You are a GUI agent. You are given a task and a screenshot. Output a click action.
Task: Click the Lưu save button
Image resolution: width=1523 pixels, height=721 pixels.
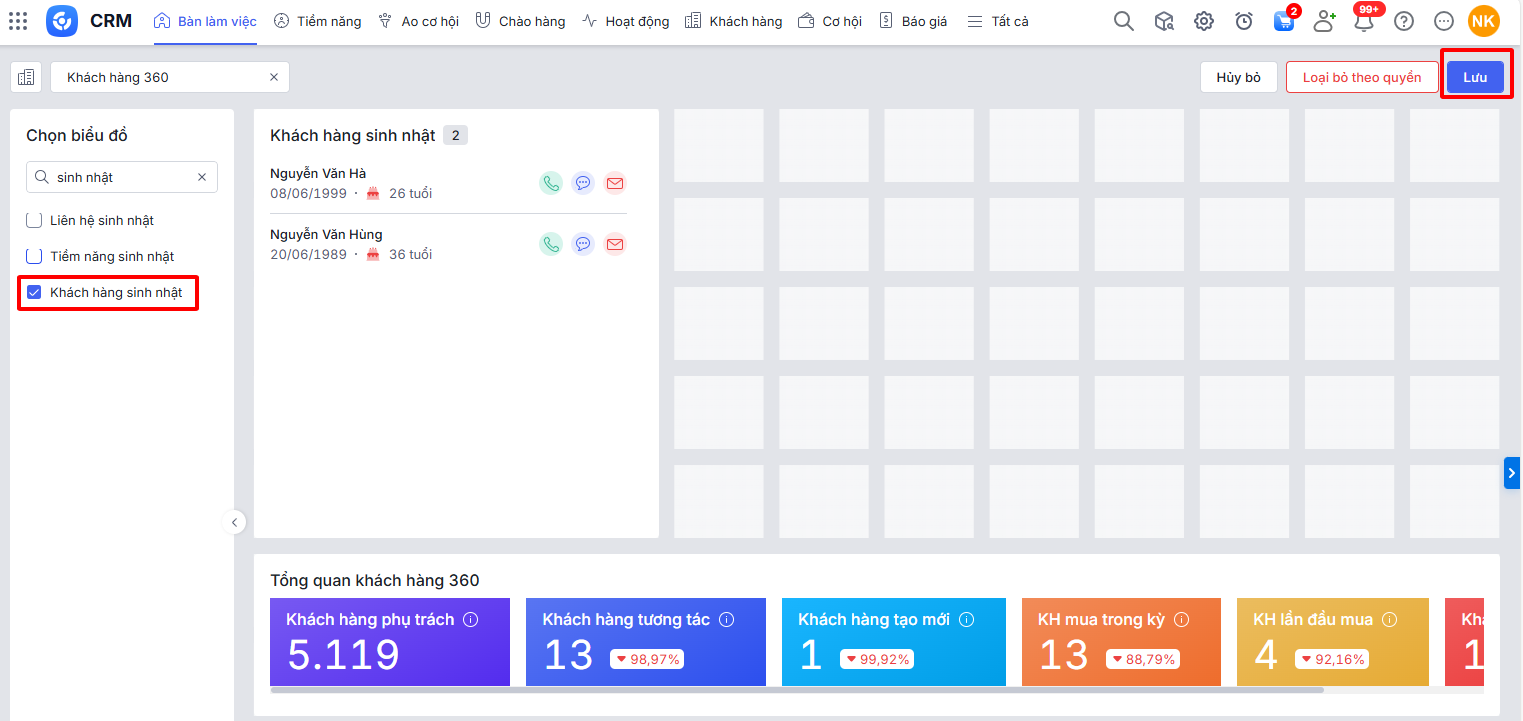tap(1475, 77)
